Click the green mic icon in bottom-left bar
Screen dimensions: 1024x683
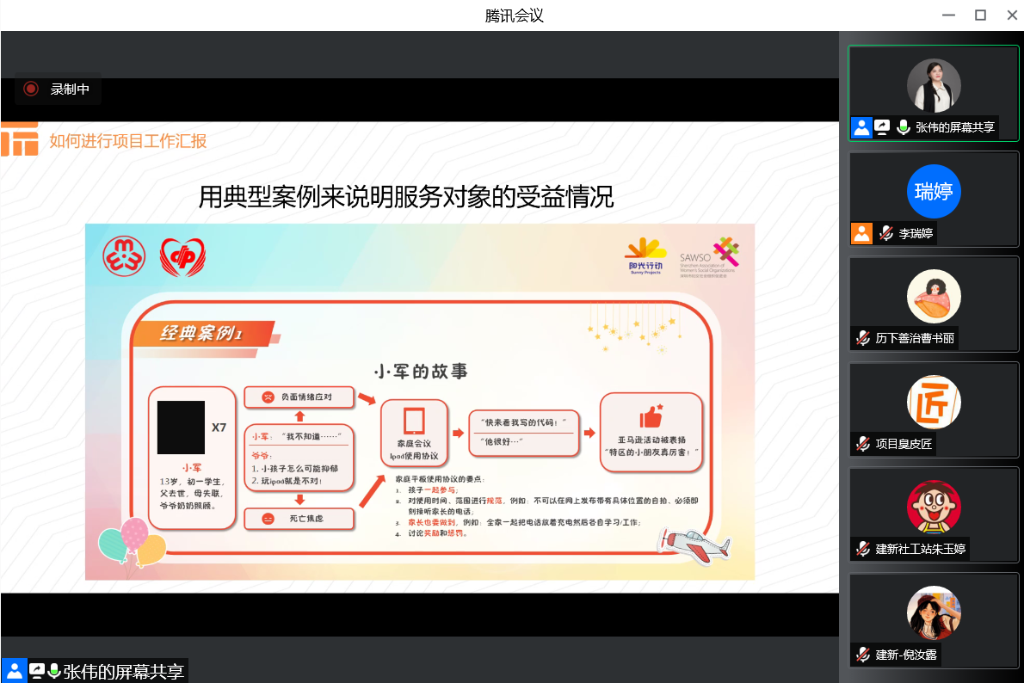[x=54, y=671]
